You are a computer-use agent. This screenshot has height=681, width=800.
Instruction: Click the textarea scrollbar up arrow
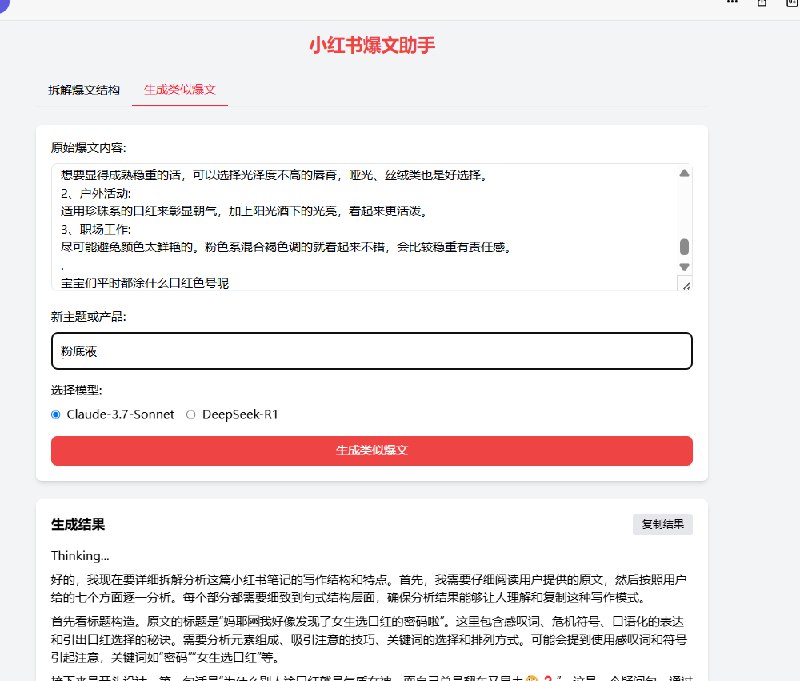(x=684, y=173)
